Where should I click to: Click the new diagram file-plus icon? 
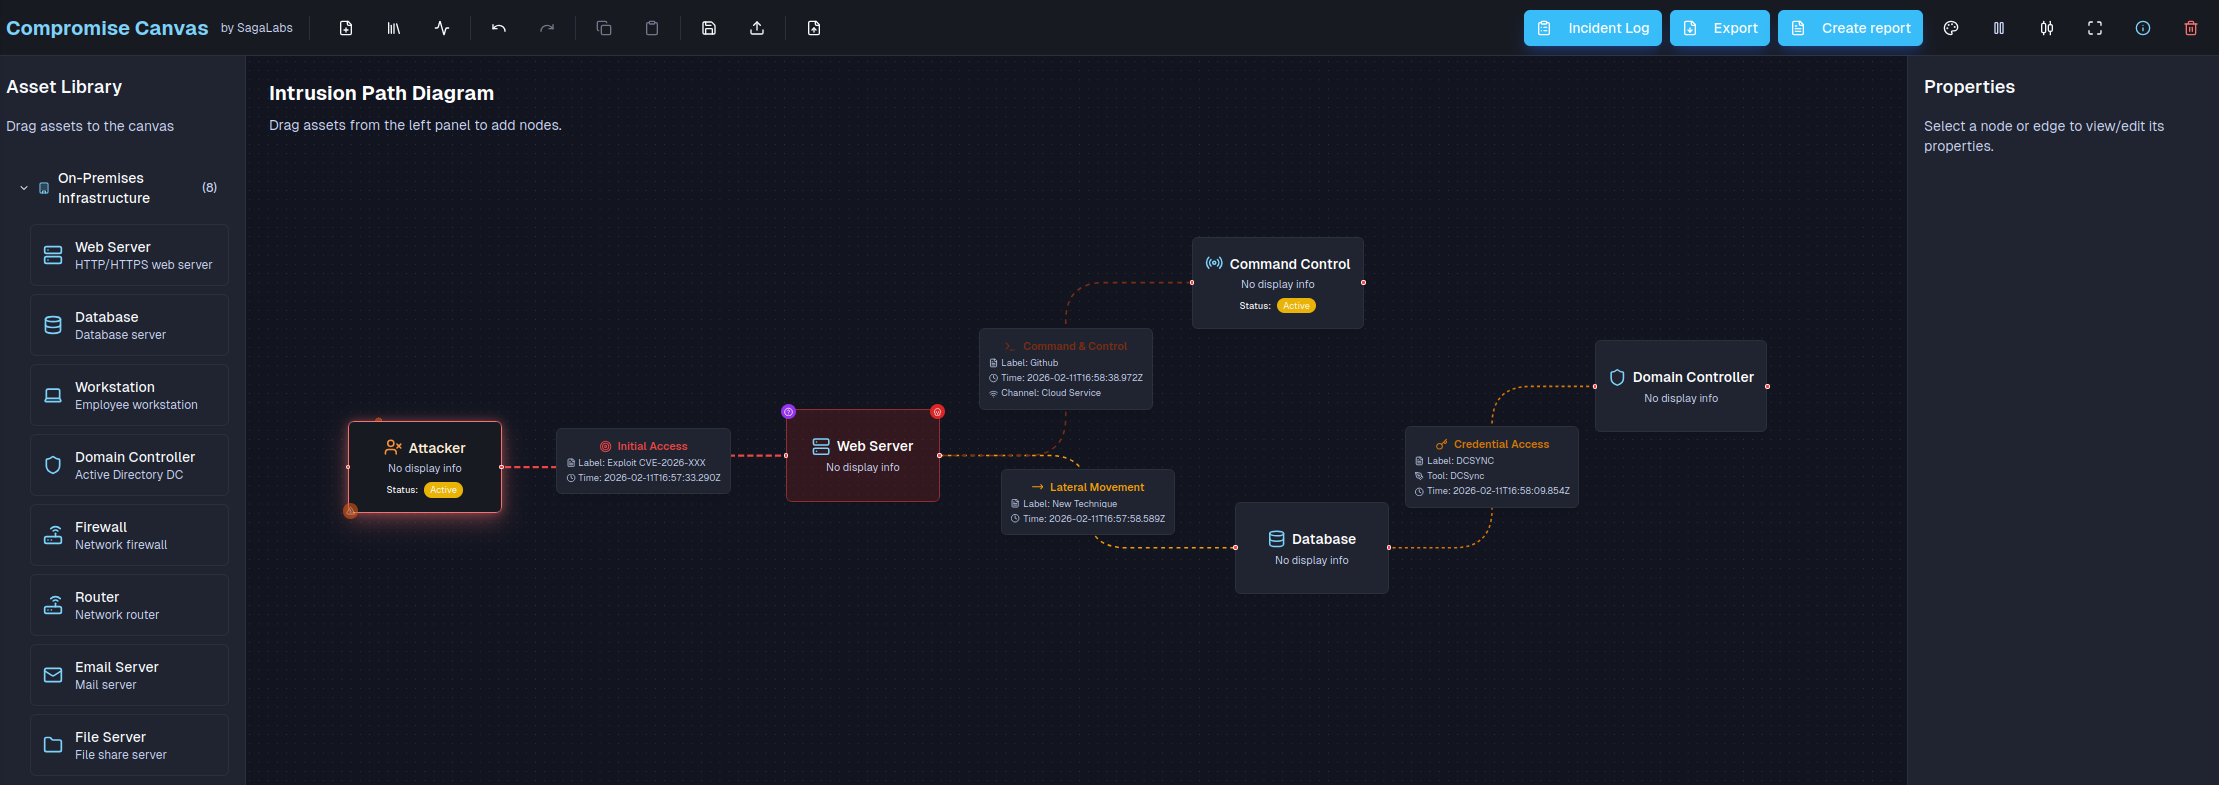pos(346,28)
